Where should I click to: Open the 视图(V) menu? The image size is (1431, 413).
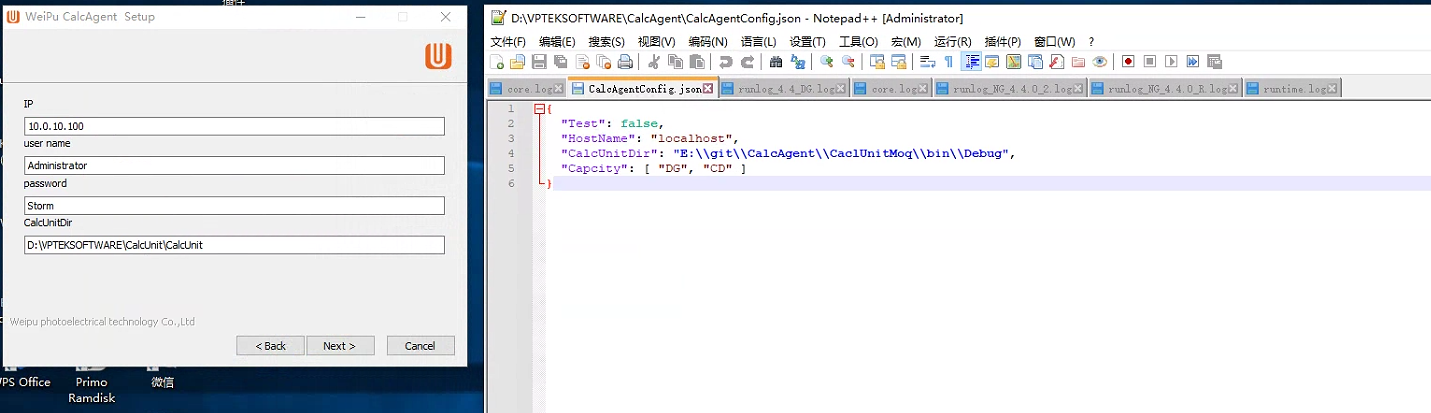click(x=656, y=41)
